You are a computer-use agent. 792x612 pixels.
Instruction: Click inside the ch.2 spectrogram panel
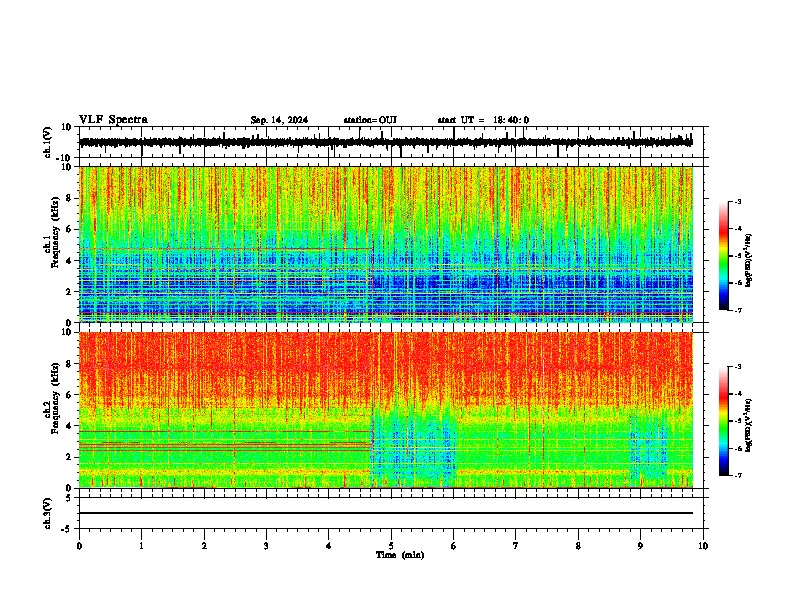386,410
